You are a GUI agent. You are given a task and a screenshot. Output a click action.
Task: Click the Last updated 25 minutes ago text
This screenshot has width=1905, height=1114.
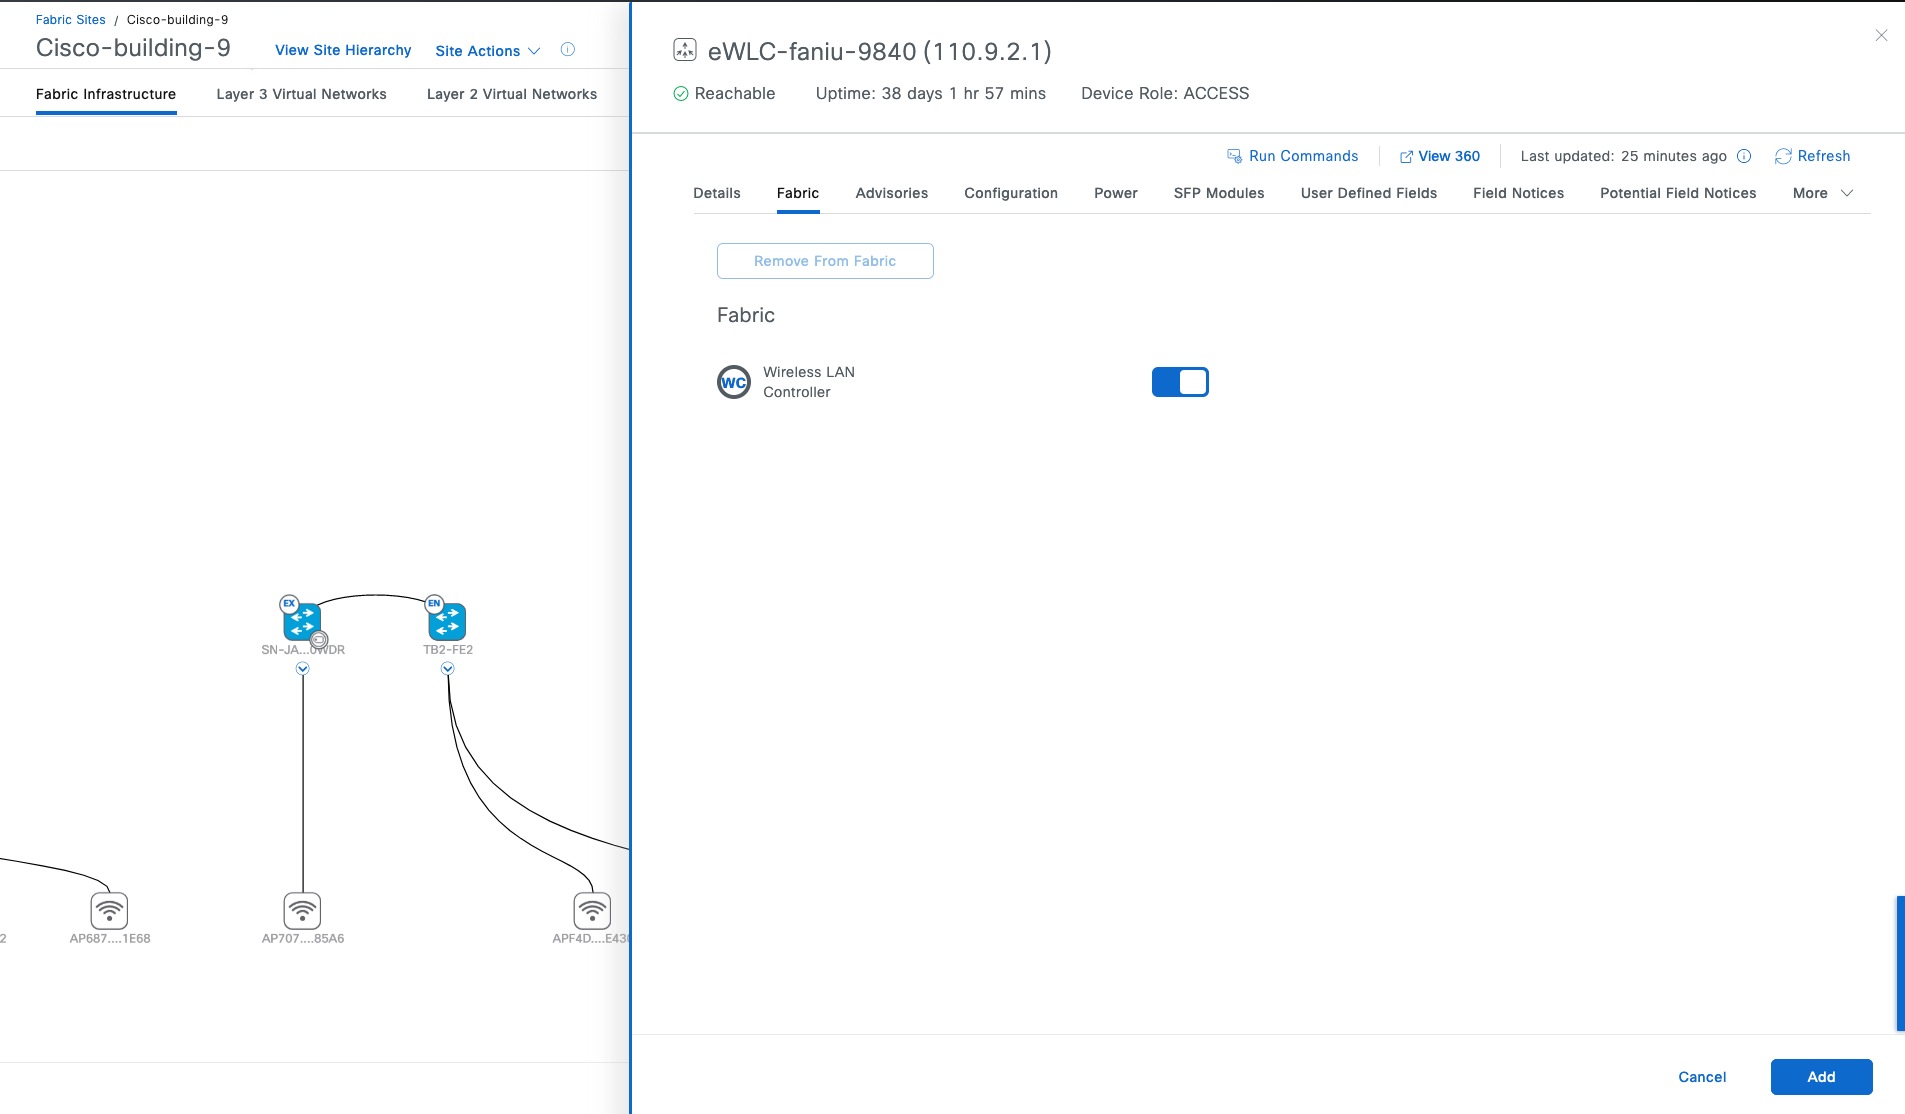coord(1624,156)
